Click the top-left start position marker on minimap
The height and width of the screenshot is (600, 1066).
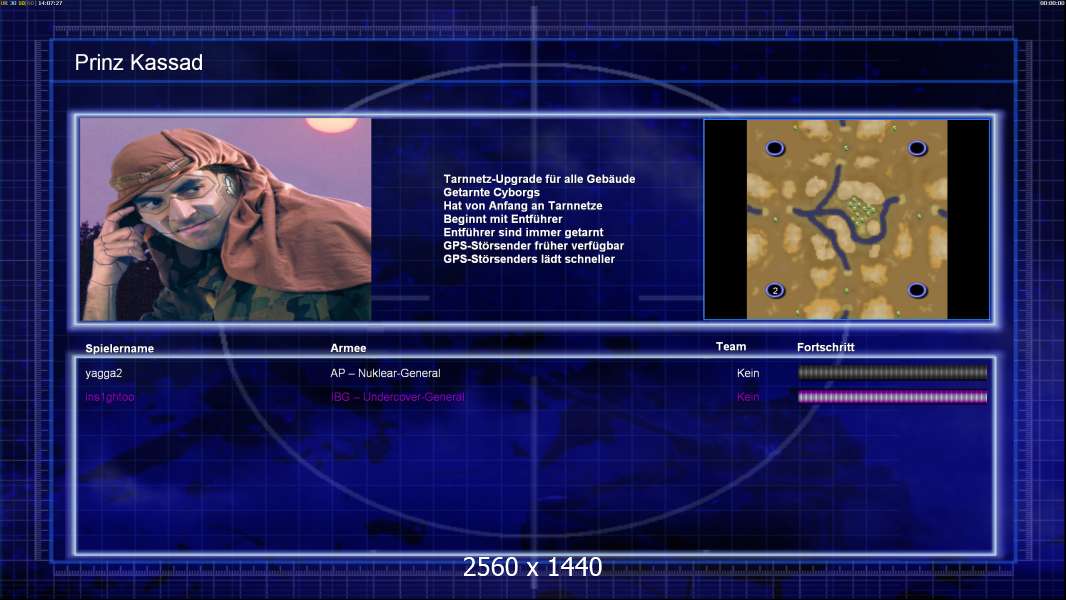click(775, 148)
